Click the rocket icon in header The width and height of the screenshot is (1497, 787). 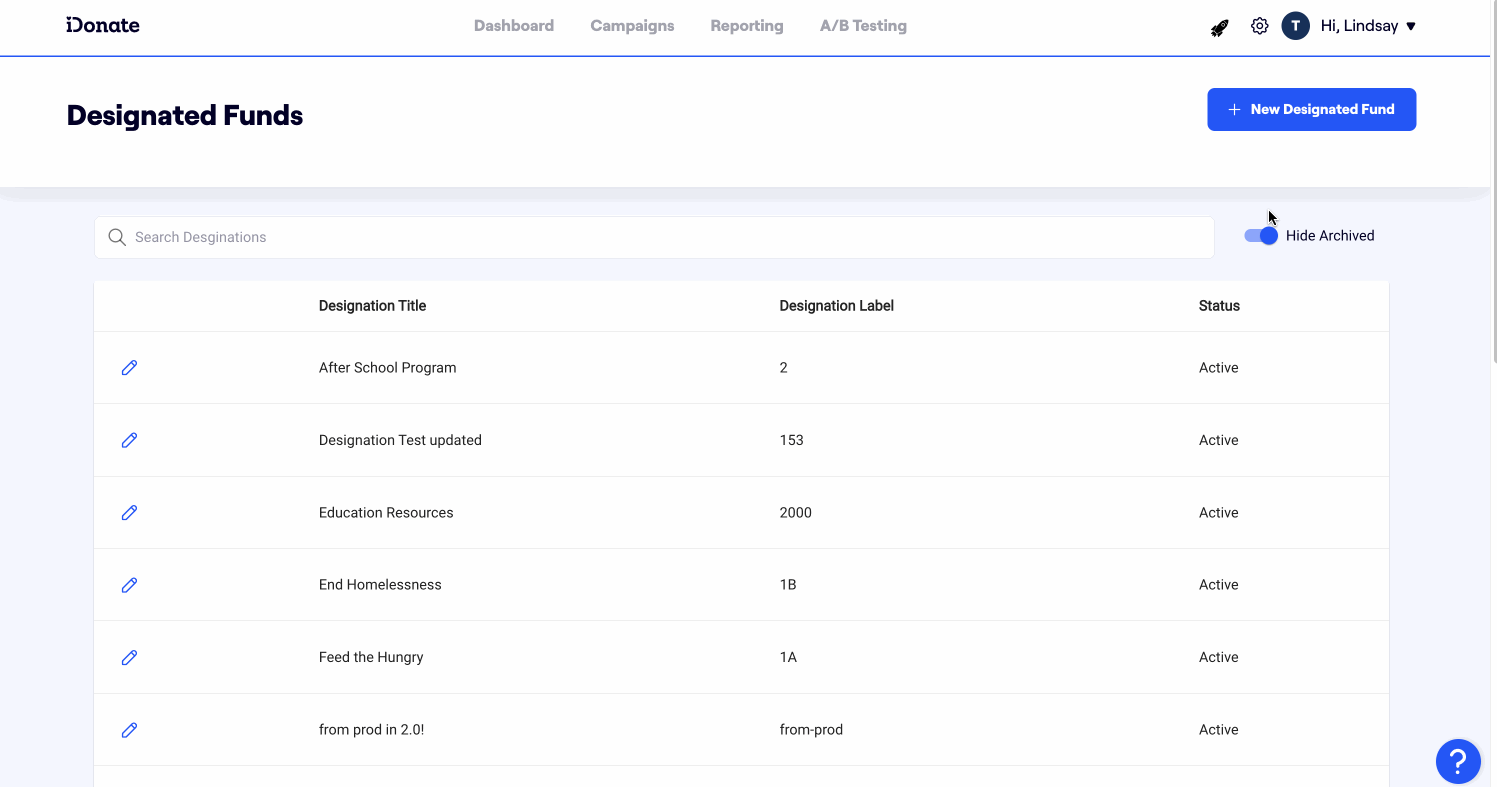pyautogui.click(x=1219, y=27)
